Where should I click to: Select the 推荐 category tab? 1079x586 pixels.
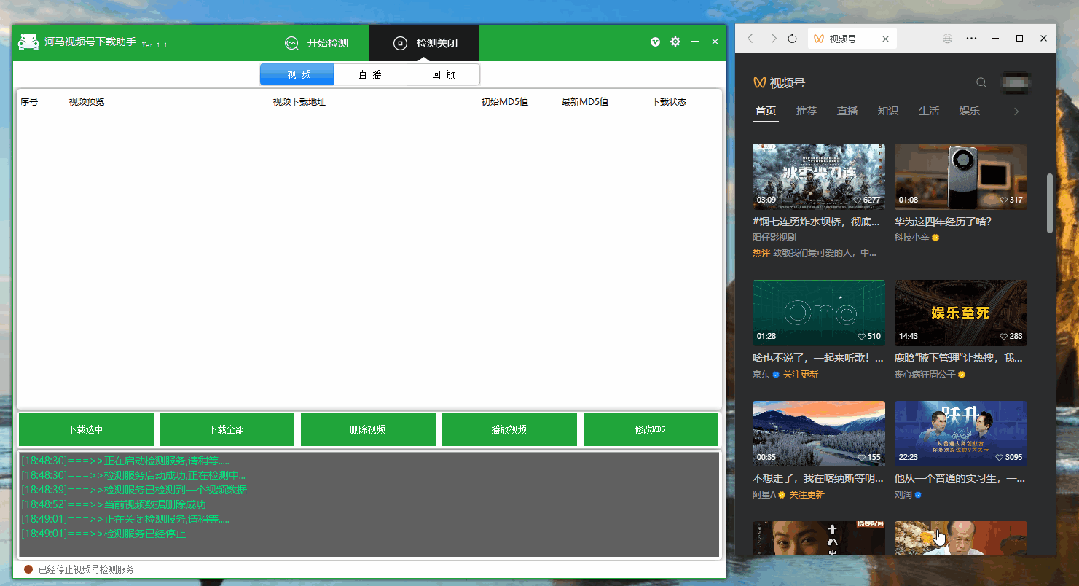click(x=806, y=111)
